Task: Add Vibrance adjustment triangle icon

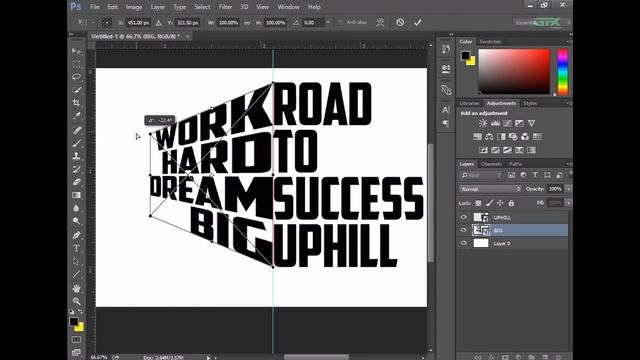Action: tap(531, 123)
